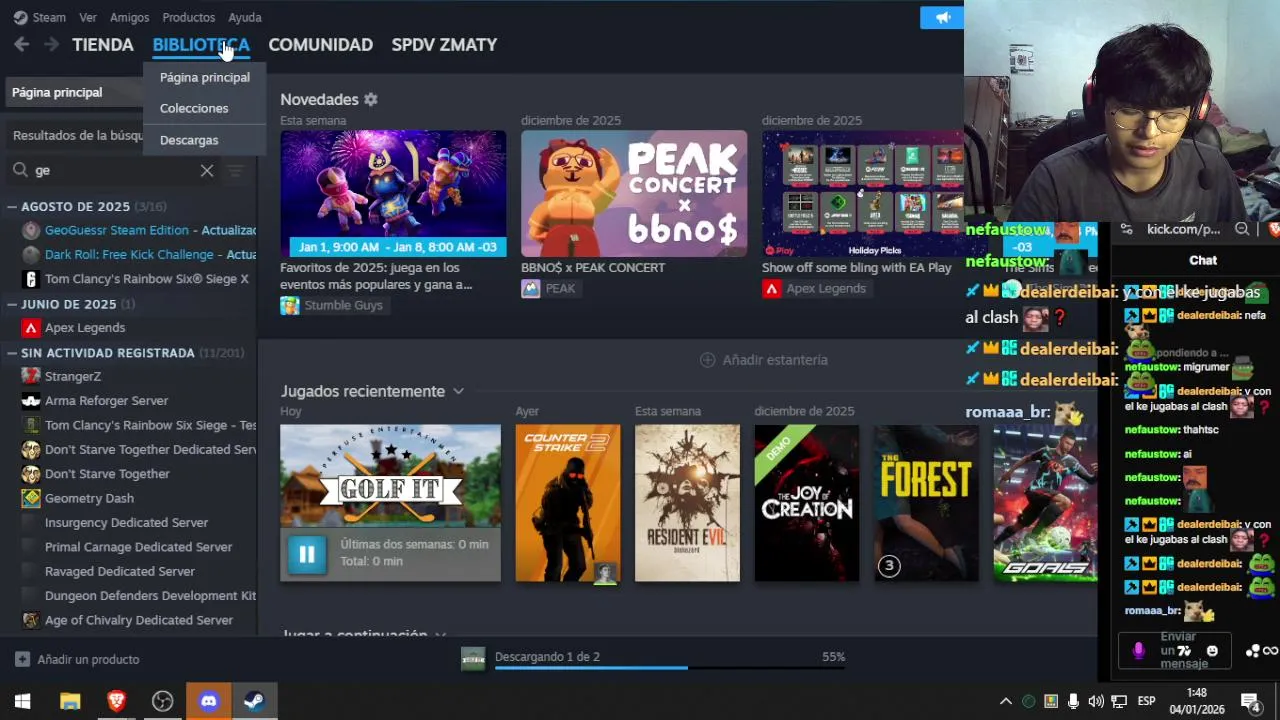Screen dimensions: 1280x720
Task: Open The Joy of Creation demo cover
Action: 807,503
